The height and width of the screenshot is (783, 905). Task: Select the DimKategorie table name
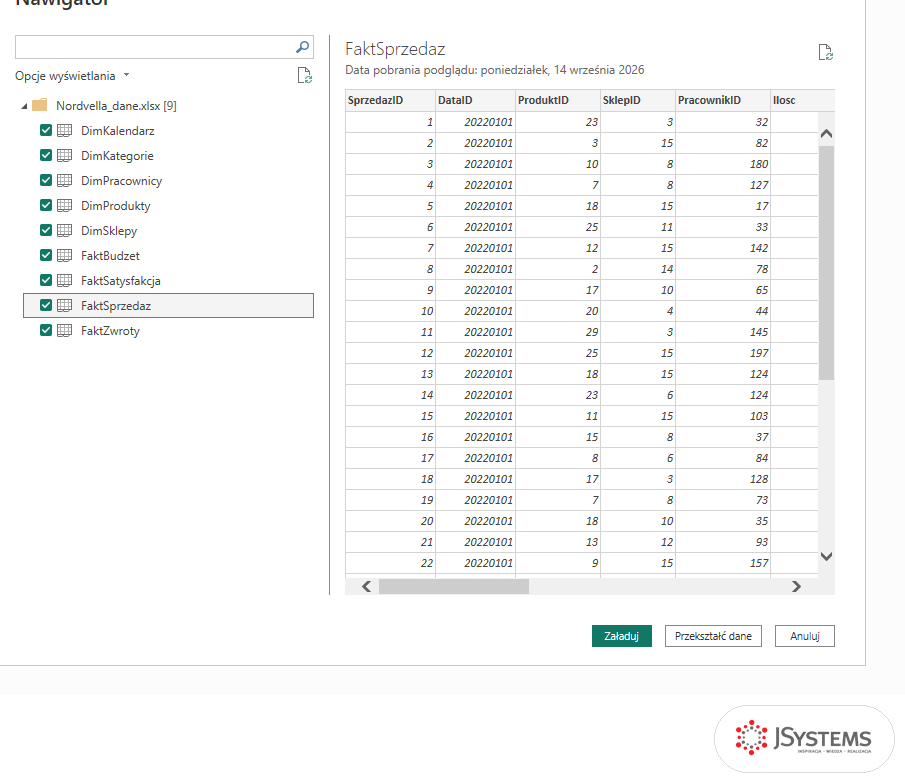coord(117,156)
